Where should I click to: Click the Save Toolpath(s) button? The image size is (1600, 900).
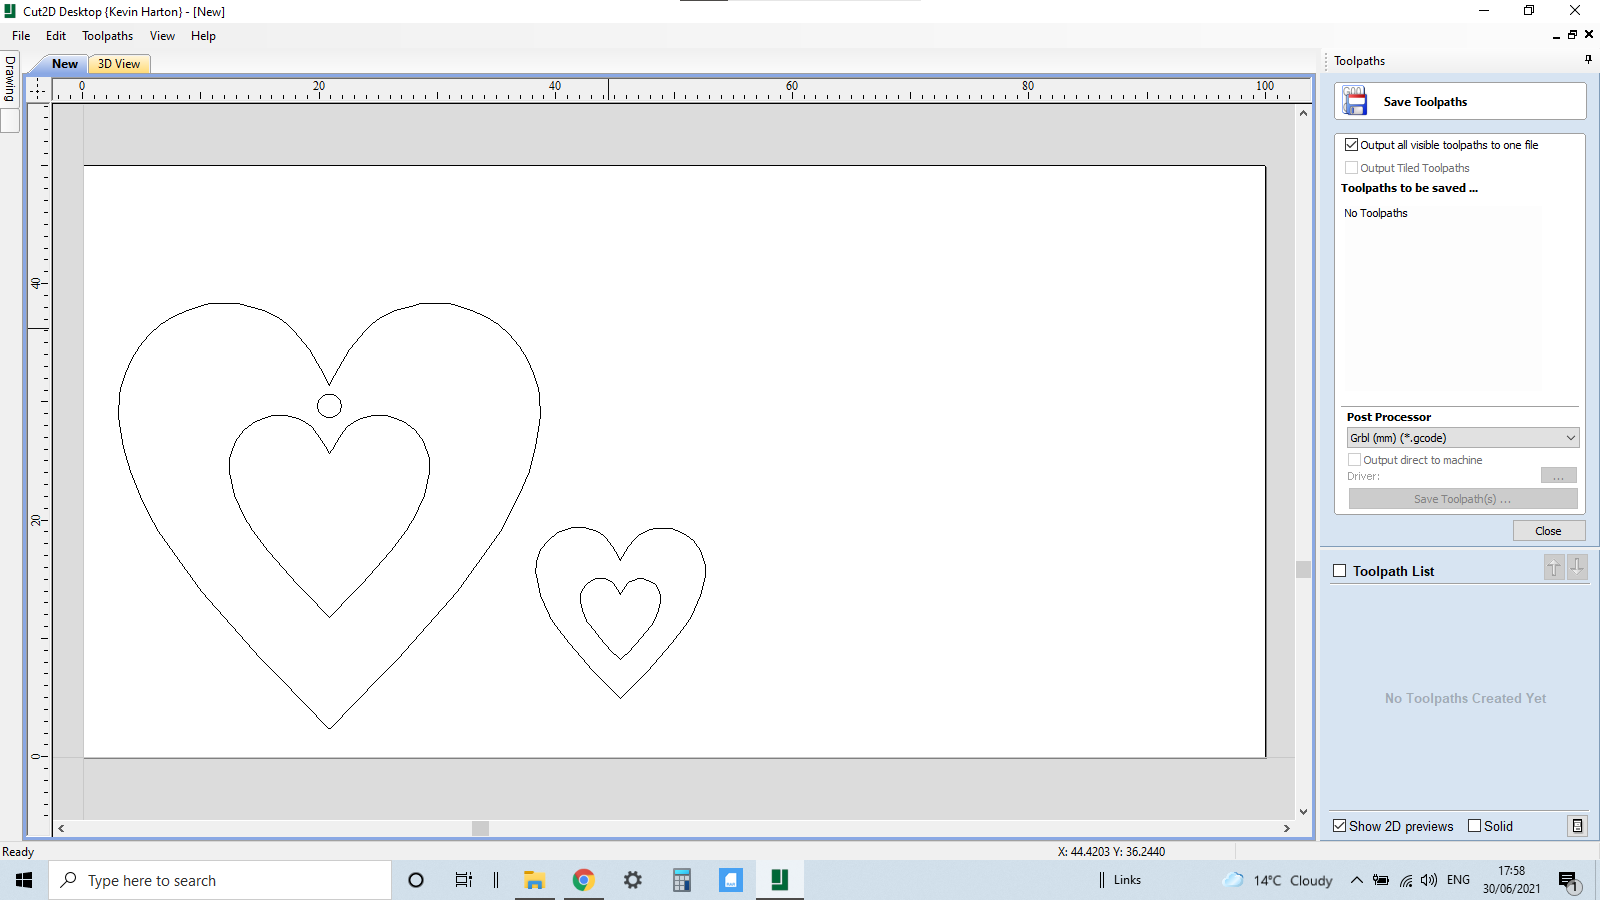1462,498
